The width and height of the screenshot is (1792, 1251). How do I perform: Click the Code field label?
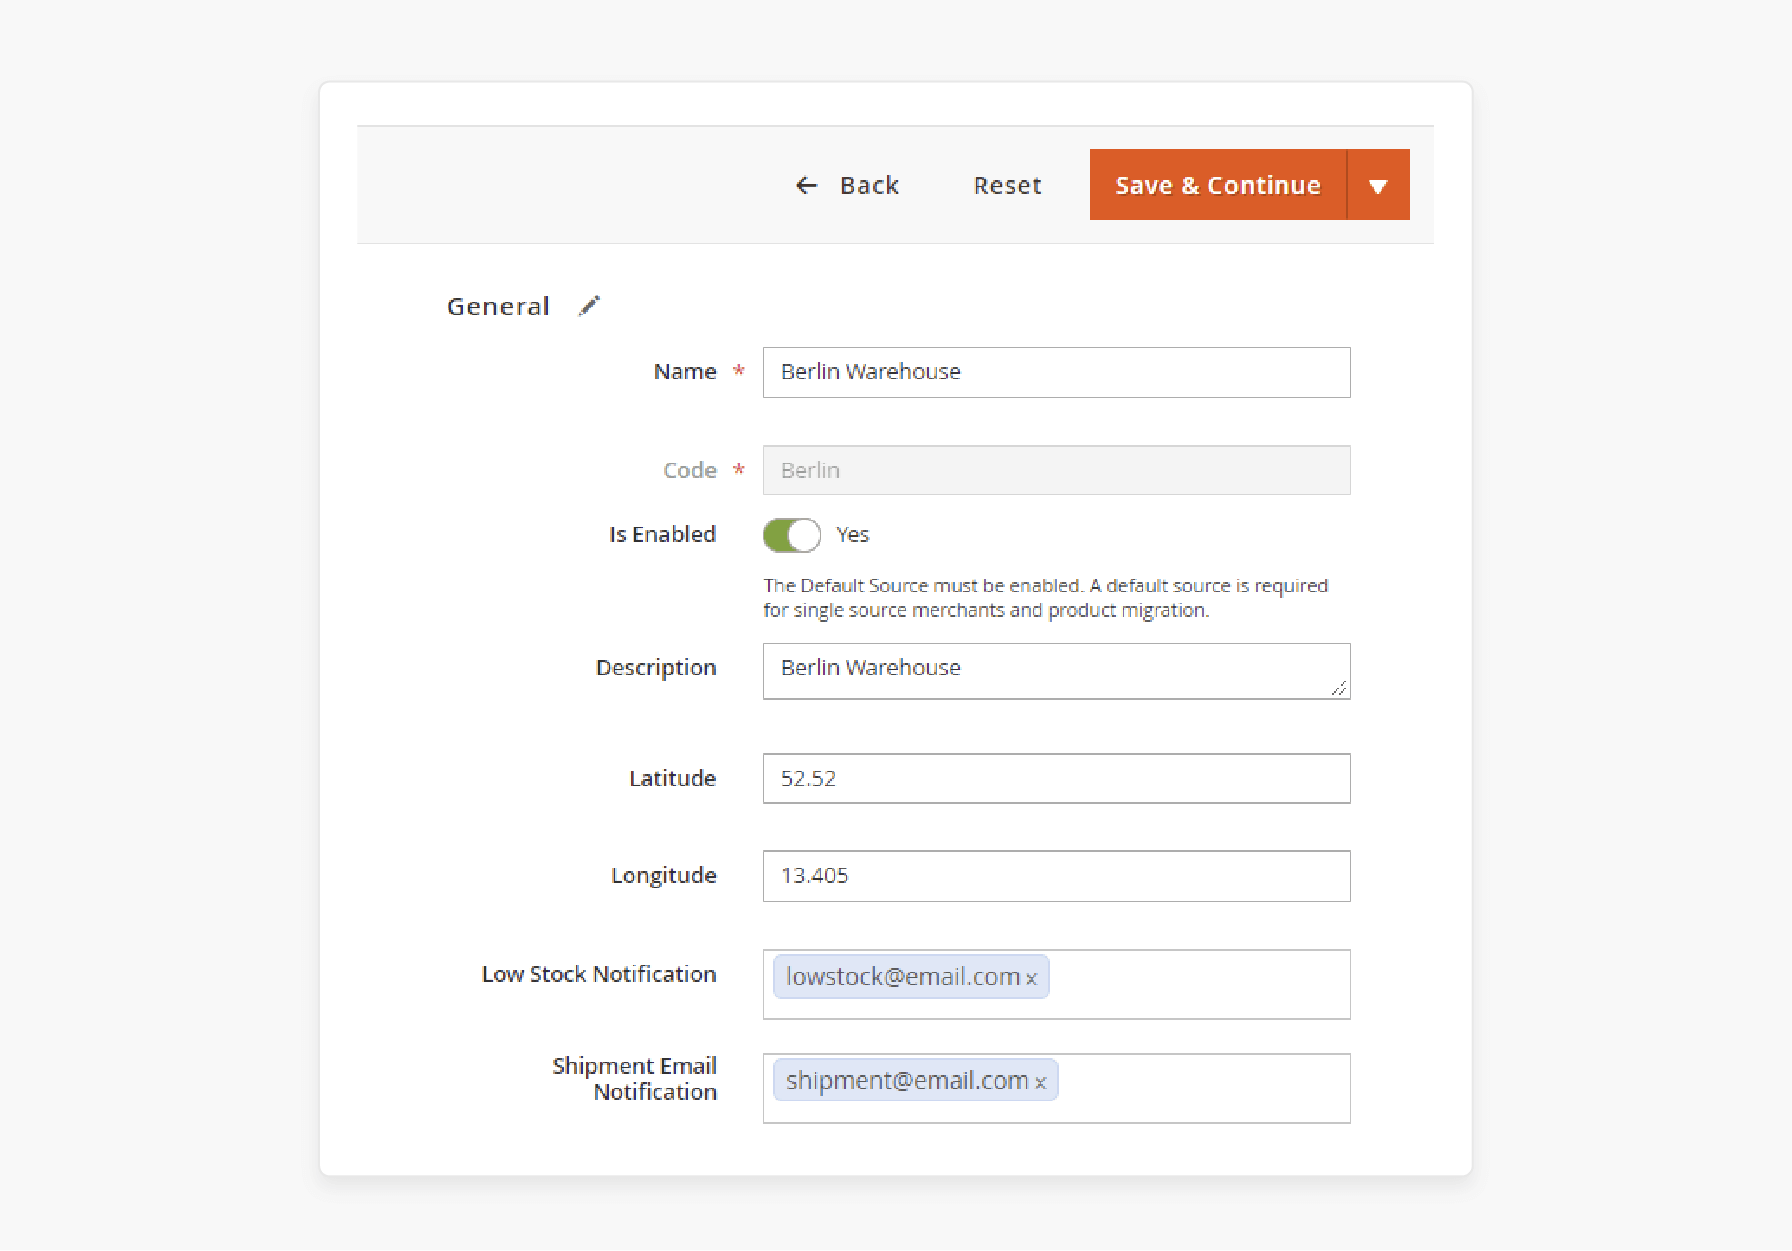pyautogui.click(x=690, y=470)
